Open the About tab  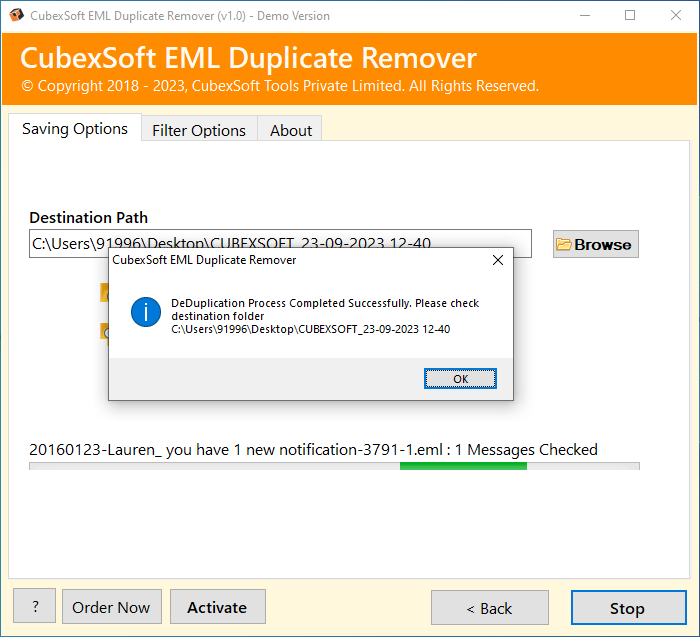(291, 130)
